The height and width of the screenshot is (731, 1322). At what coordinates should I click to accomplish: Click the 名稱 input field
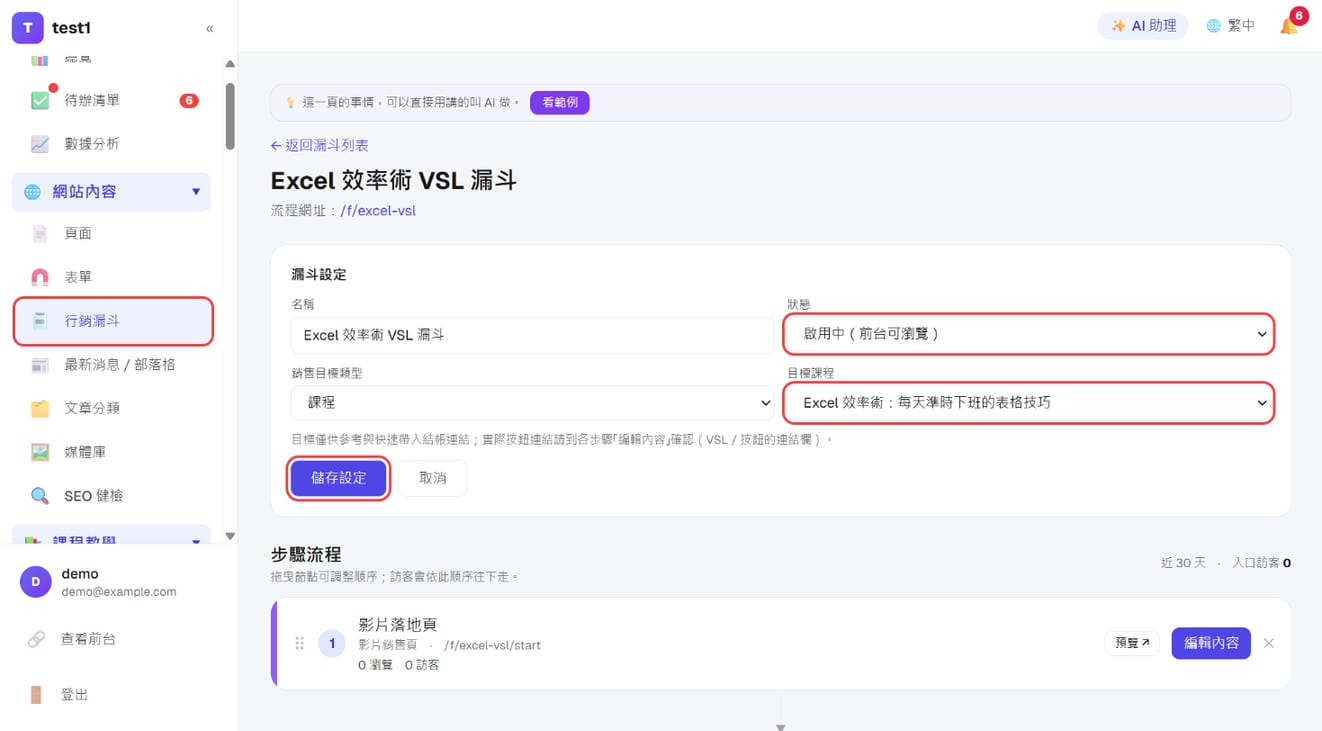(533, 335)
